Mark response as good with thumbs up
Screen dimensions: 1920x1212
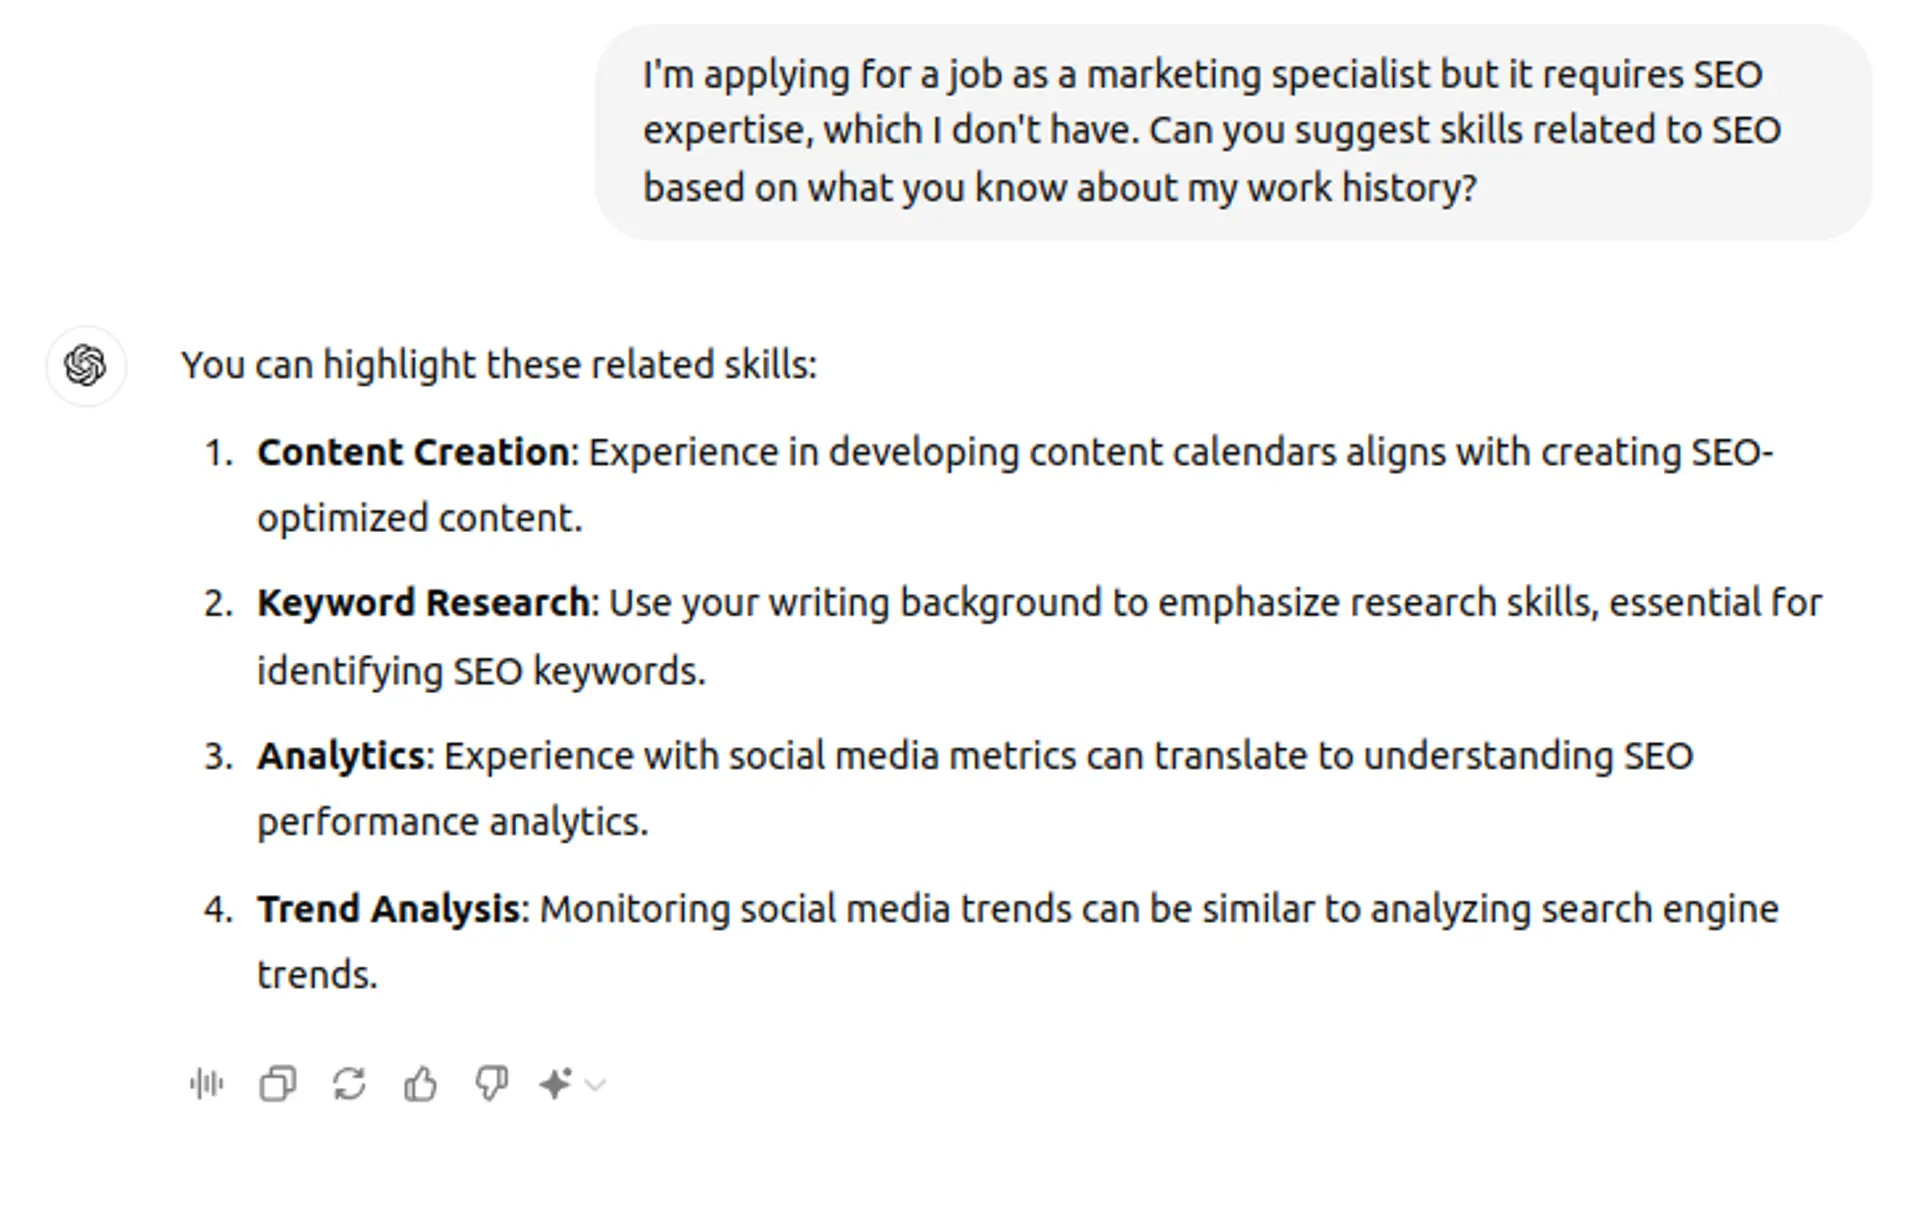420,1084
